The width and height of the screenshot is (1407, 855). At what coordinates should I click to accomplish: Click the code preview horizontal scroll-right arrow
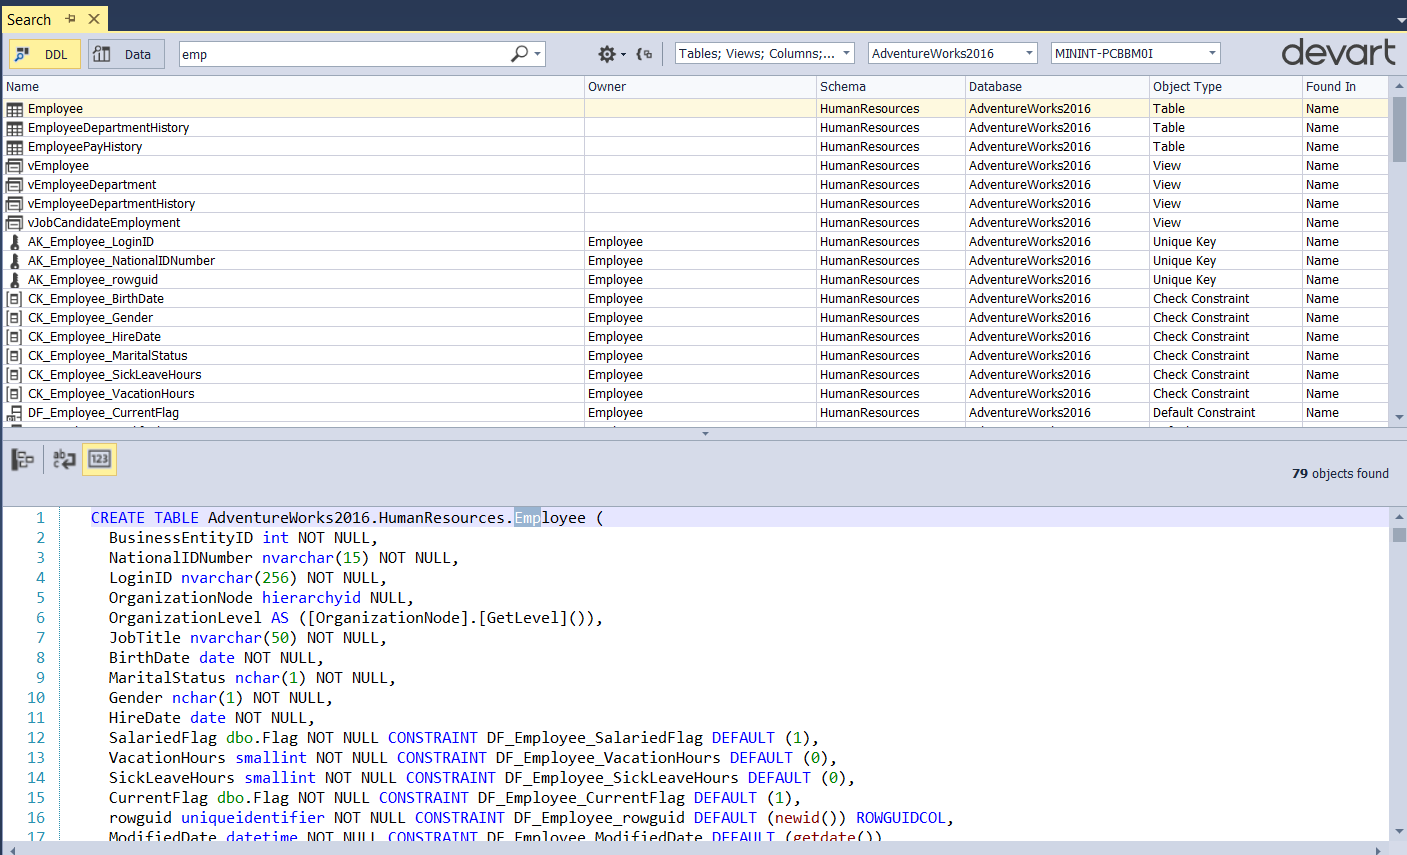[1379, 850]
